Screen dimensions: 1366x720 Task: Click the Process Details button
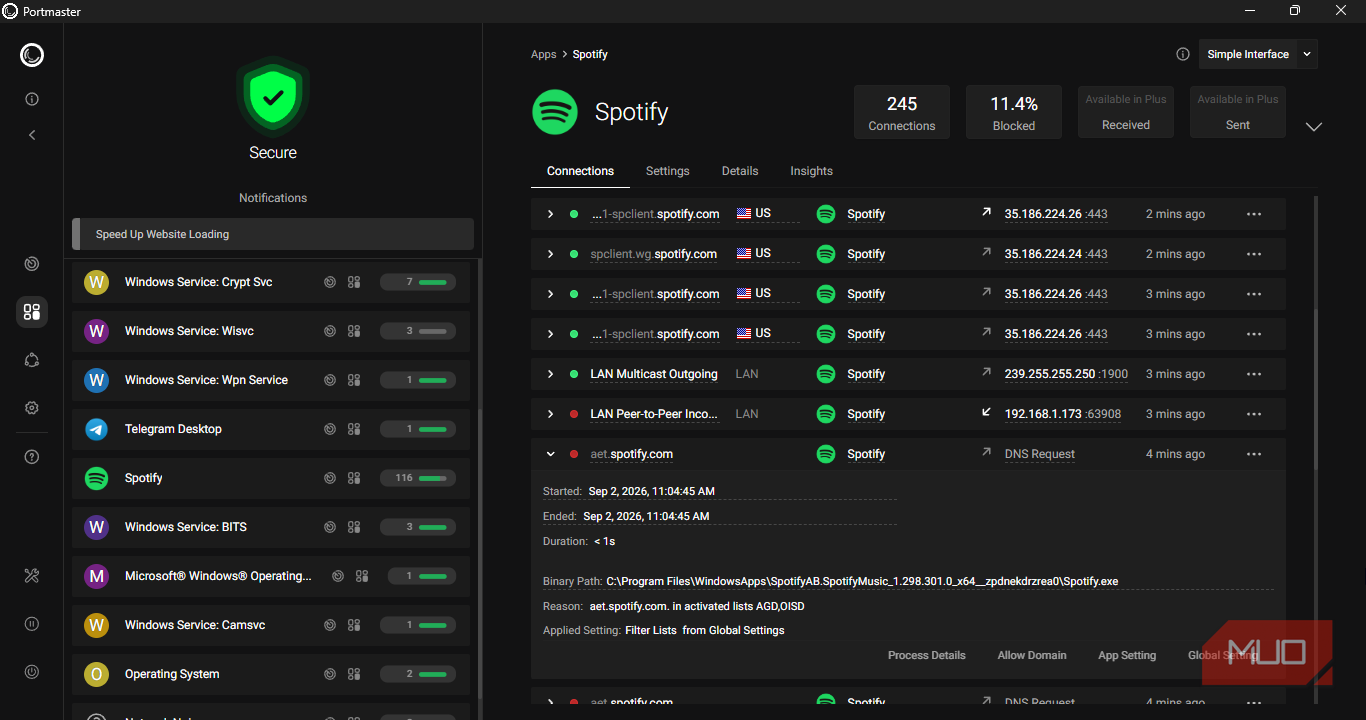pos(927,655)
